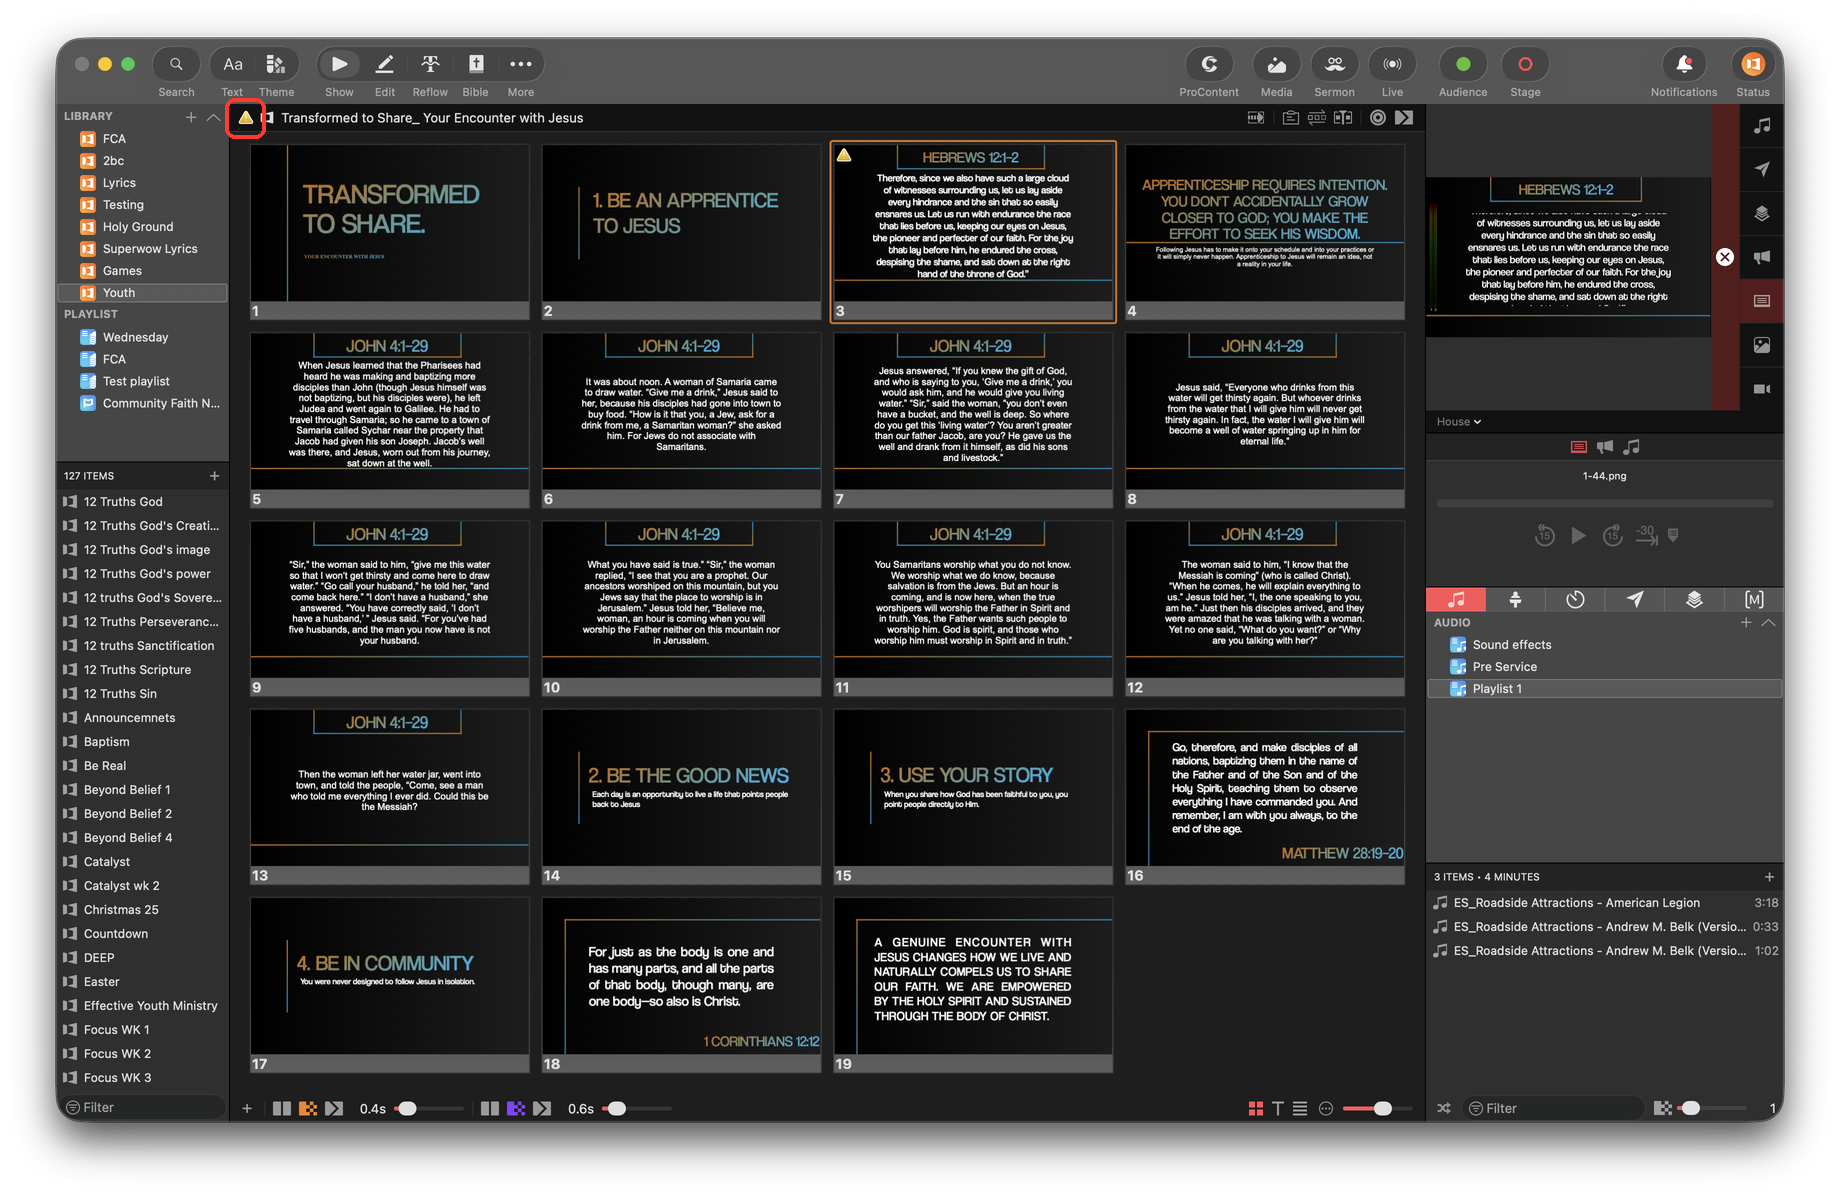This screenshot has width=1840, height=1196.
Task: Open the Media bin
Action: tap(1276, 64)
